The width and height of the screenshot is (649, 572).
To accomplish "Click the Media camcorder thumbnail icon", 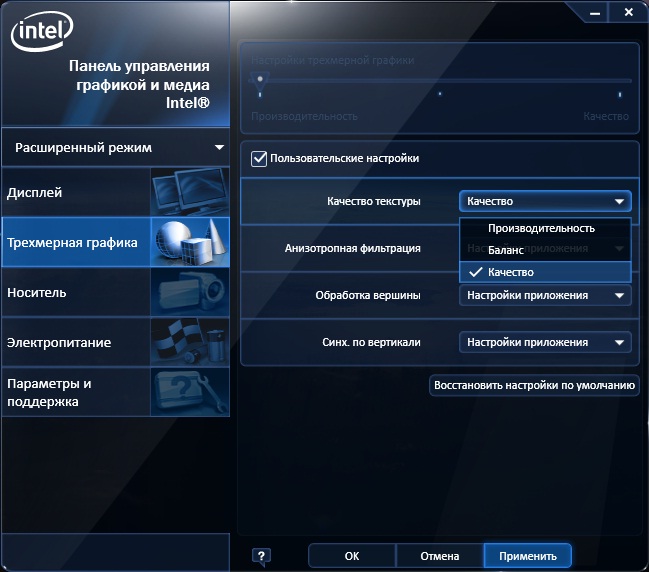I will pyautogui.click(x=190, y=292).
